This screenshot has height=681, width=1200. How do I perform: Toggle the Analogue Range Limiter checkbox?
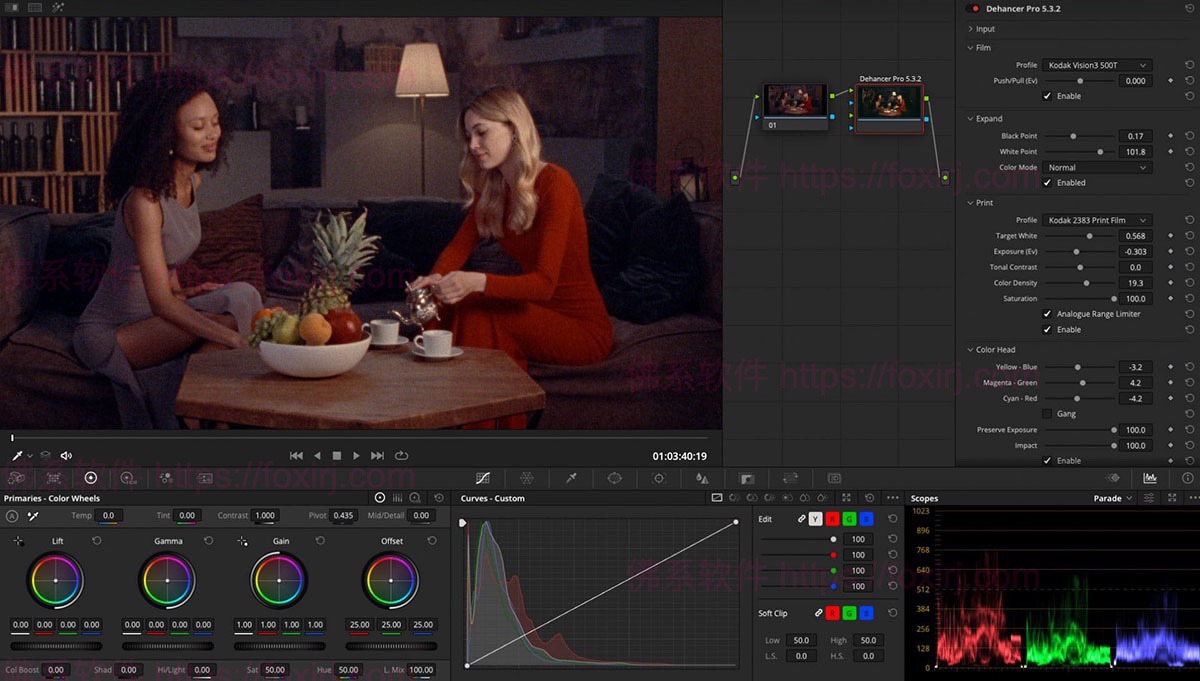point(1045,313)
